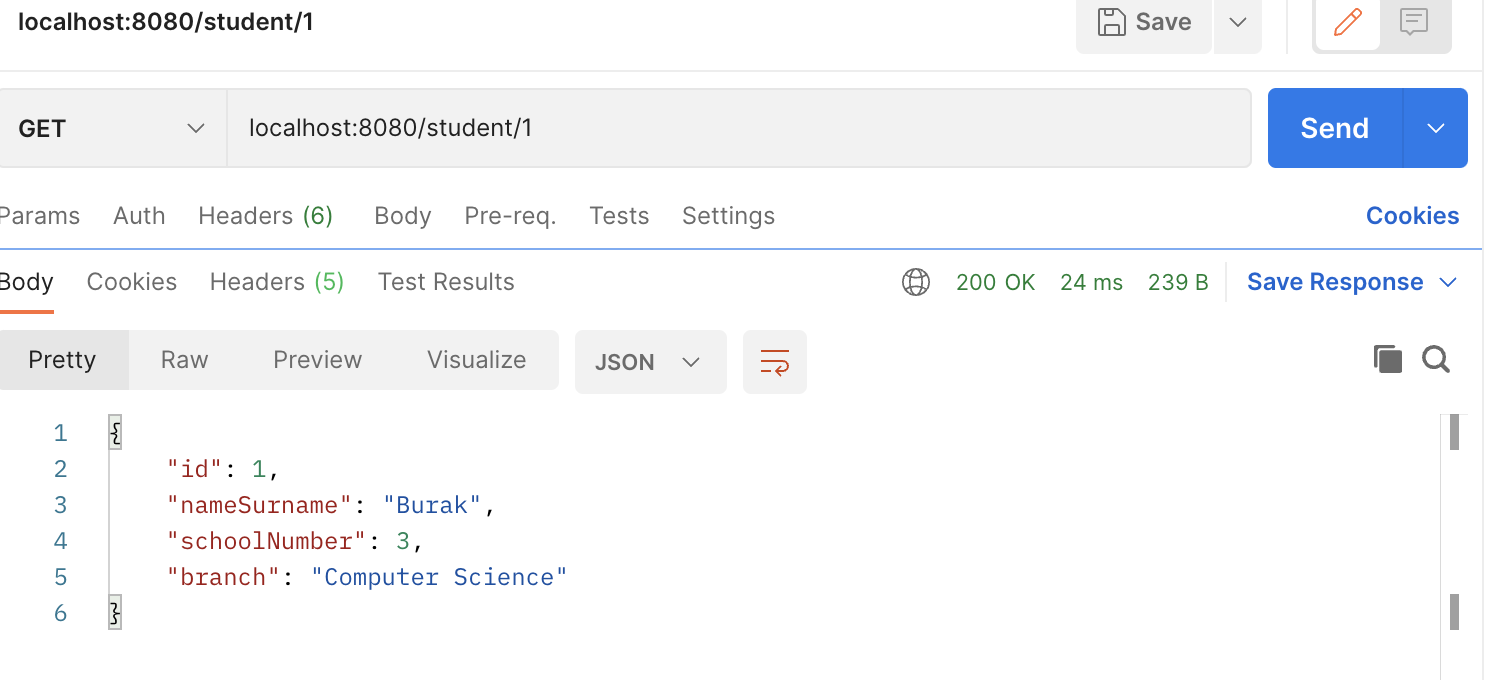Switch to the request Headers (6) tab
Image resolution: width=1500 pixels, height=680 pixels.
[x=265, y=216]
